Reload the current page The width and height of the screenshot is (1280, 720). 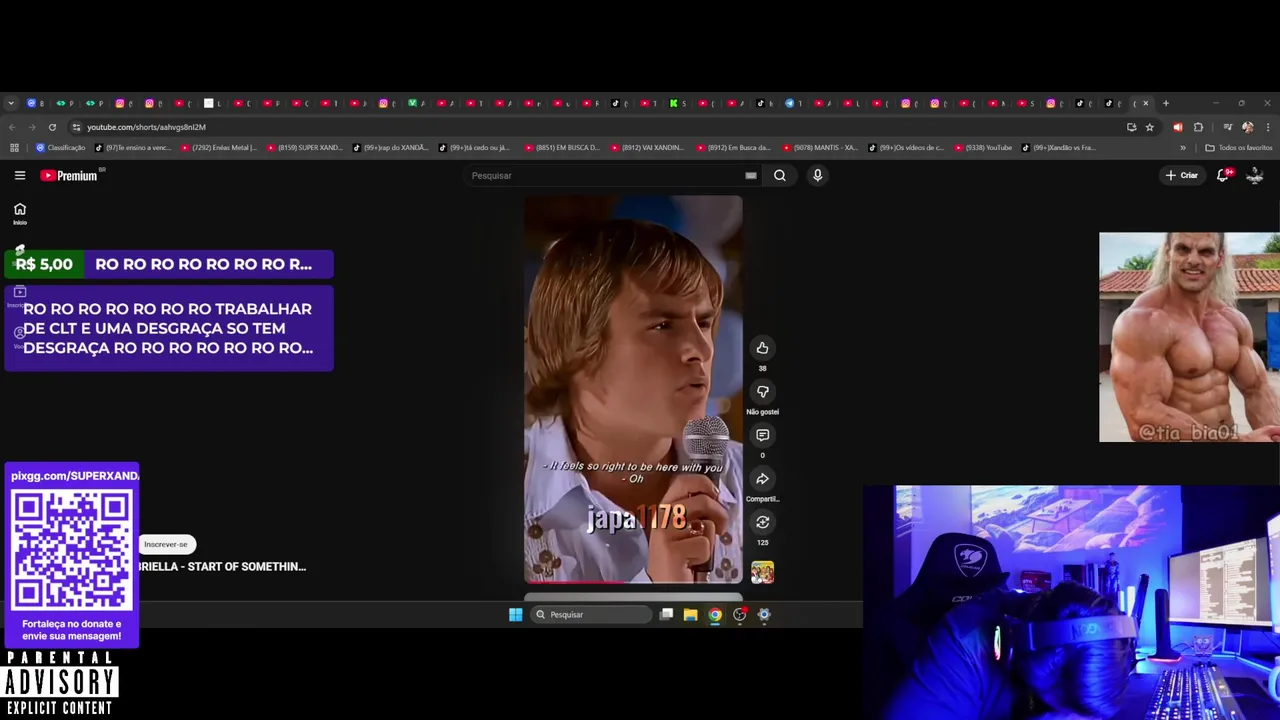coord(52,127)
